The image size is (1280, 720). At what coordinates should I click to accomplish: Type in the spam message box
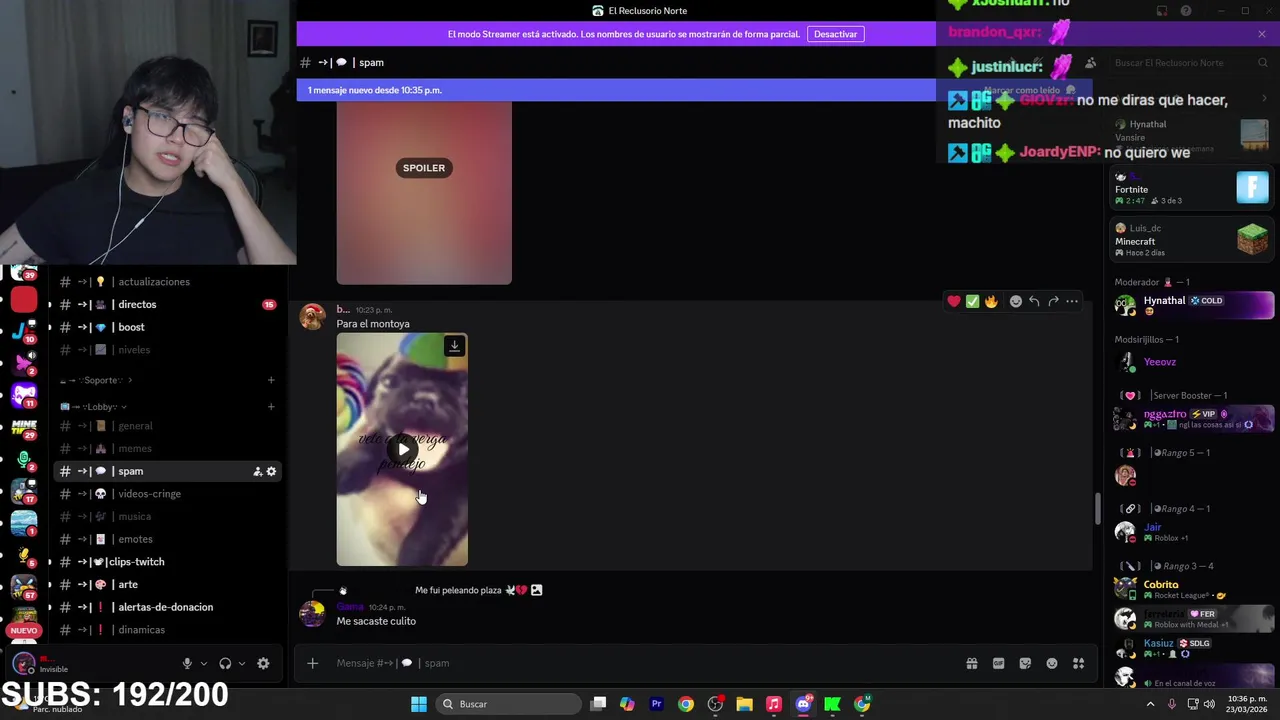click(640, 663)
